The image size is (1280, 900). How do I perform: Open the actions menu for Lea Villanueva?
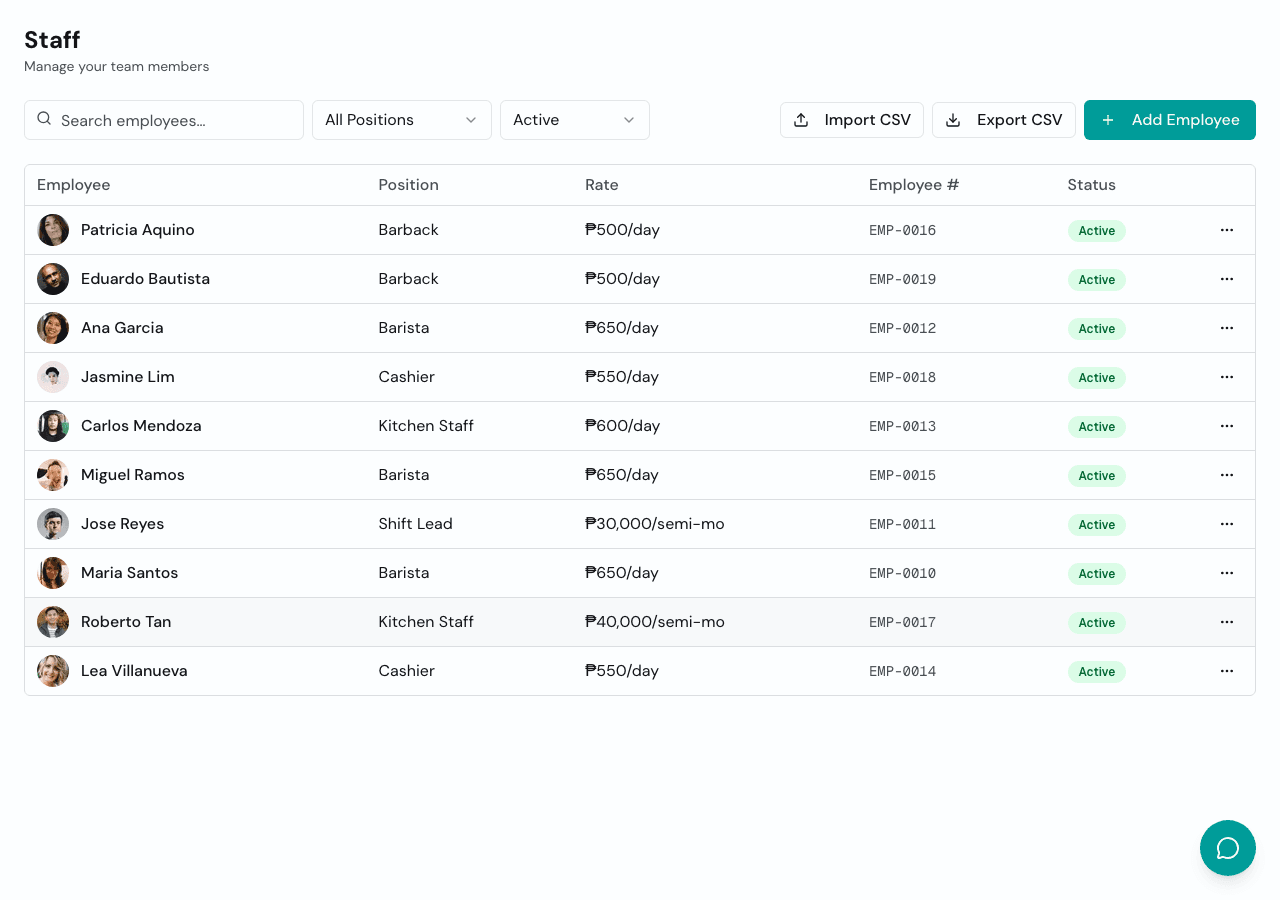point(1227,671)
